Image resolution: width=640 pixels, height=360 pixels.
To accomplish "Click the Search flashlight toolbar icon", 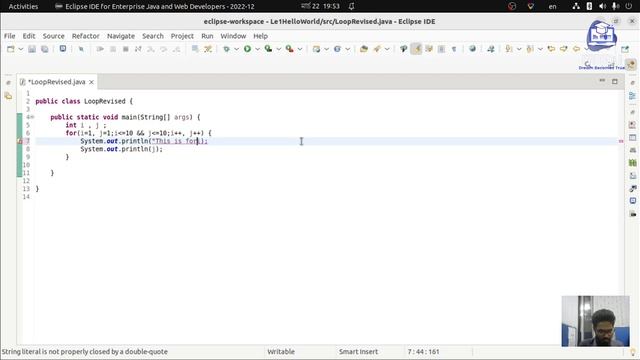I will (x=377, y=49).
